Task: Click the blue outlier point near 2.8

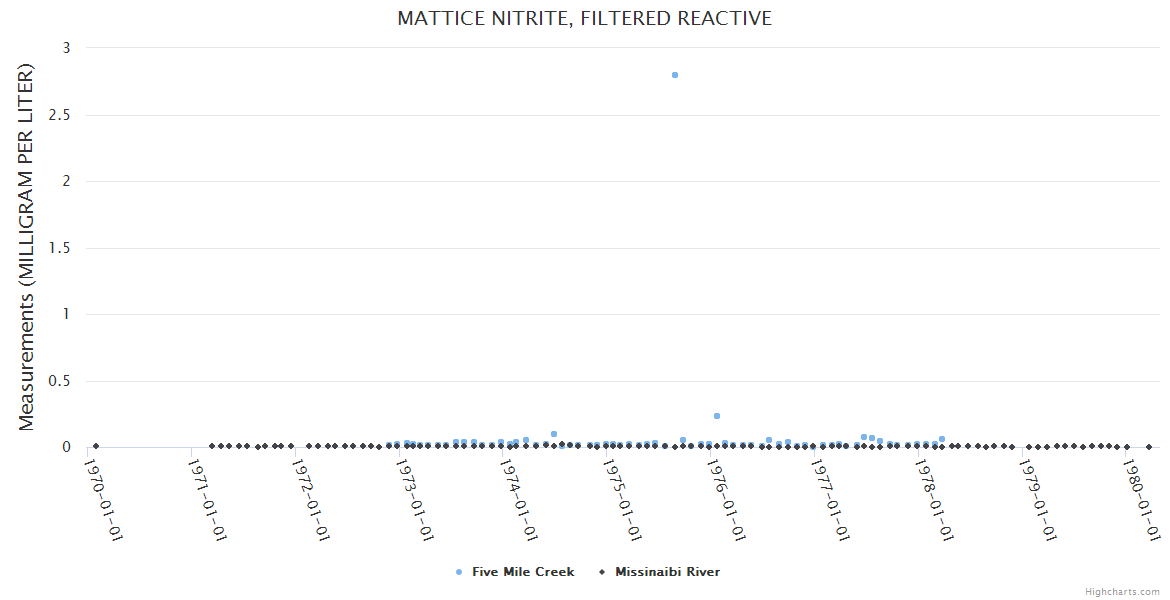Action: 675,75
